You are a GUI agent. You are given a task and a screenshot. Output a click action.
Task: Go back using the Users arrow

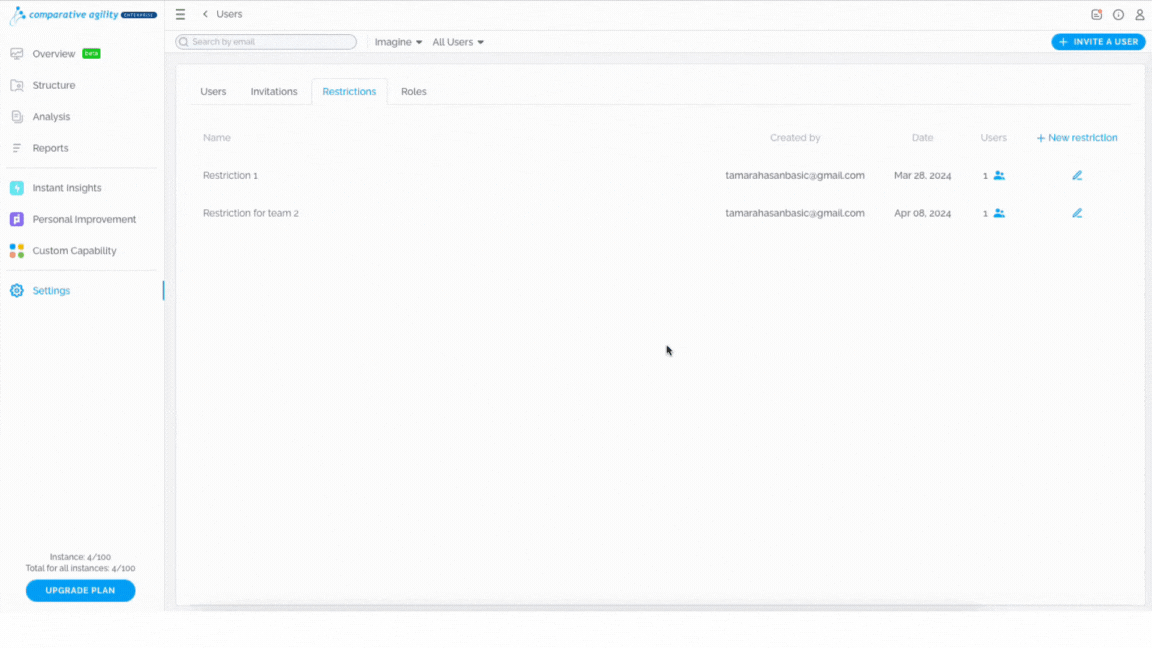(206, 14)
